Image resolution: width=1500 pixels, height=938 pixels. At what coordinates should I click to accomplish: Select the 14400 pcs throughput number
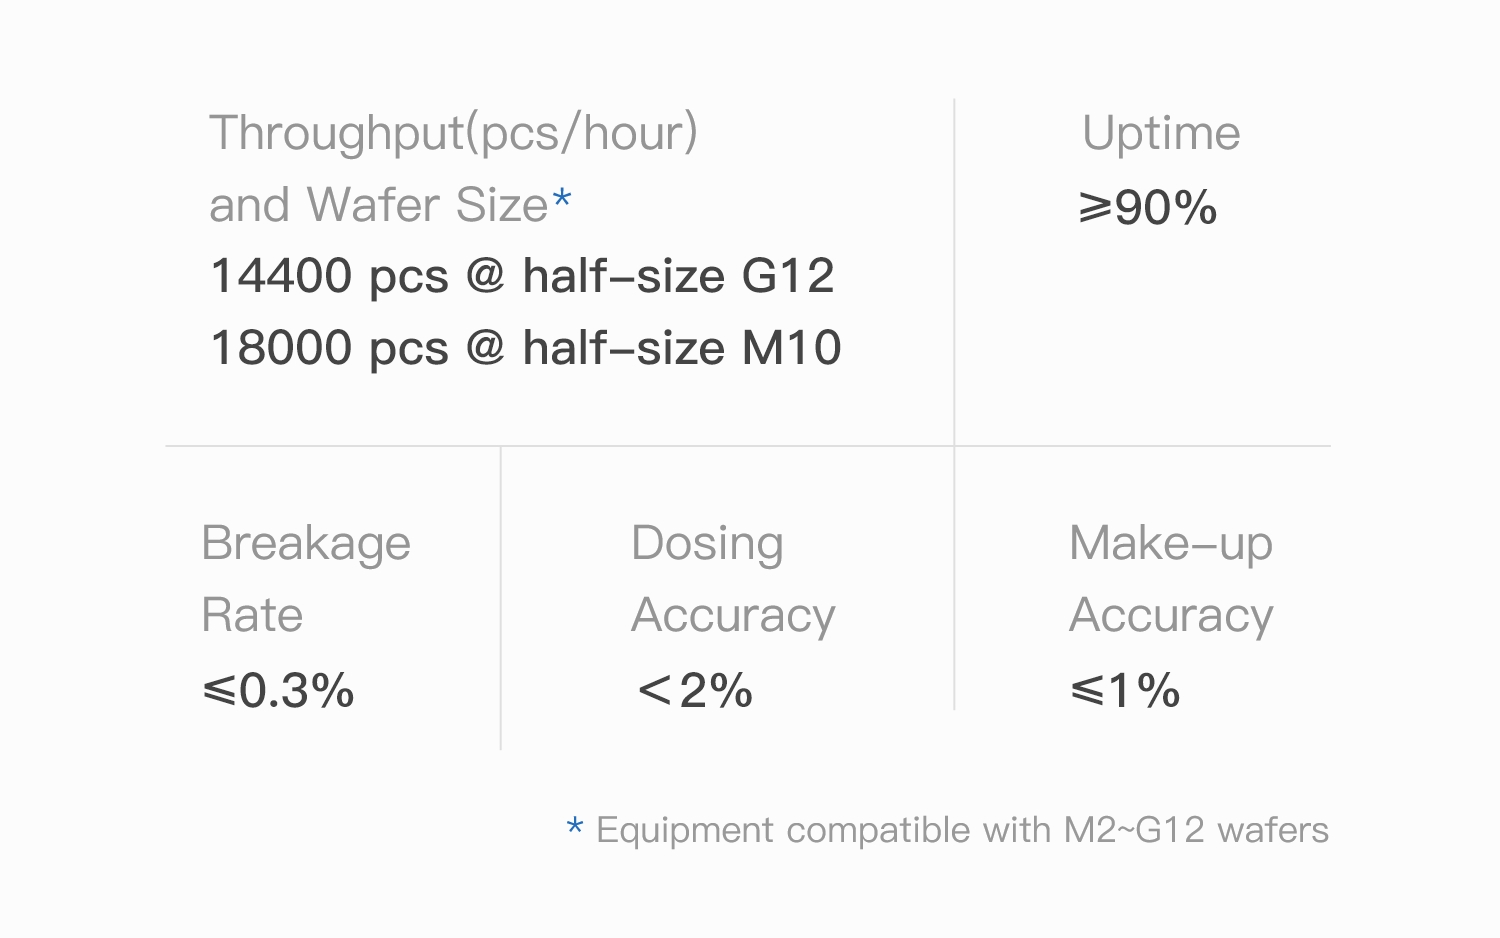[x=329, y=276]
